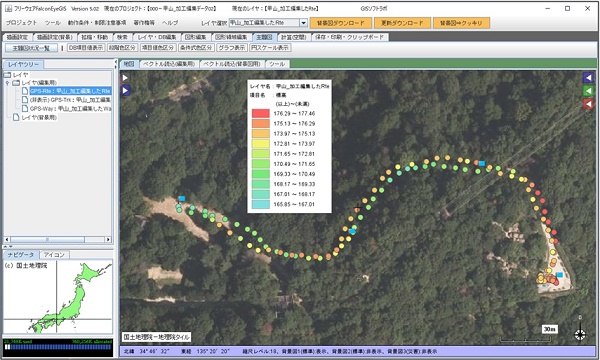Click the Japan navigator map thumbnail

[58, 297]
